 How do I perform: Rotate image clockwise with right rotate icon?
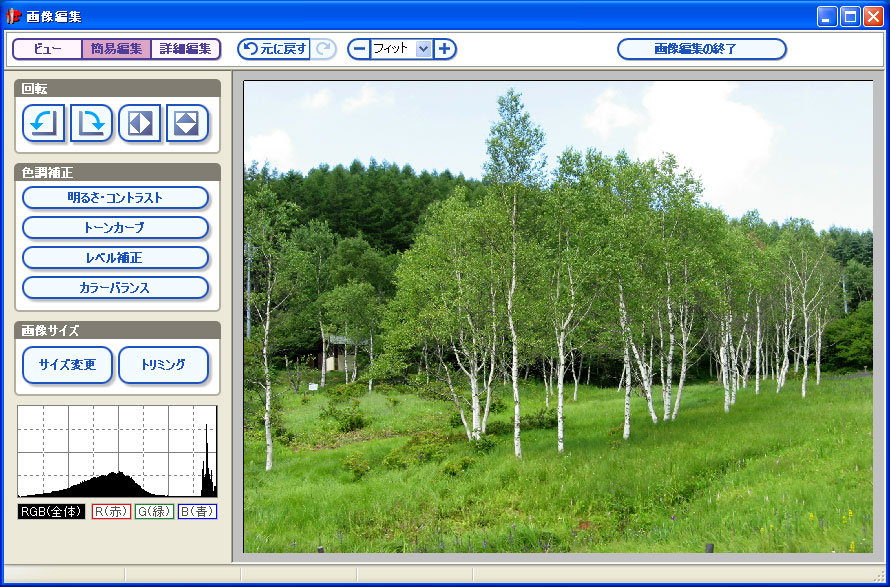pyautogui.click(x=91, y=123)
